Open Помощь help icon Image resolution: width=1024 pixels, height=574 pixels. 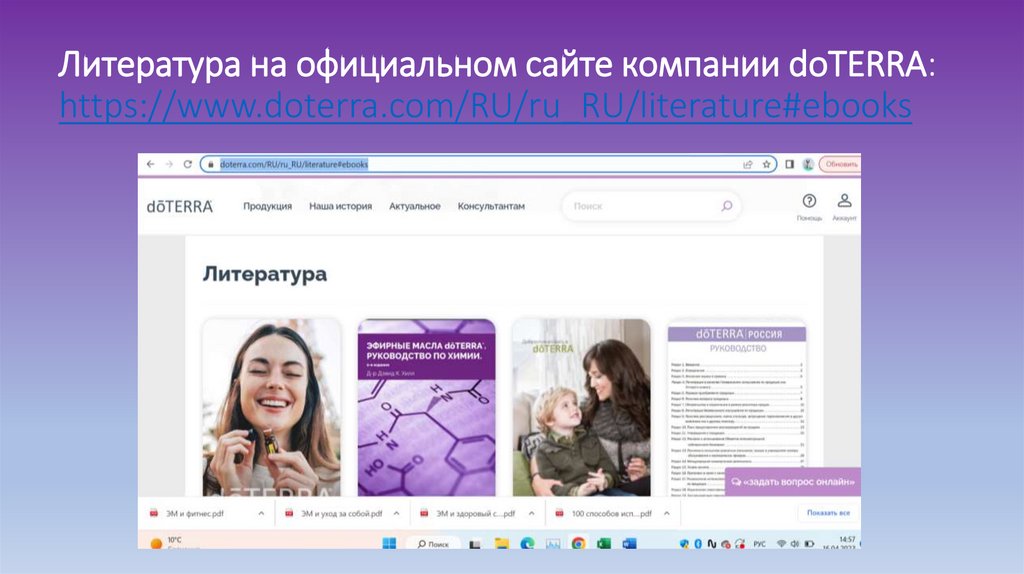tap(809, 207)
